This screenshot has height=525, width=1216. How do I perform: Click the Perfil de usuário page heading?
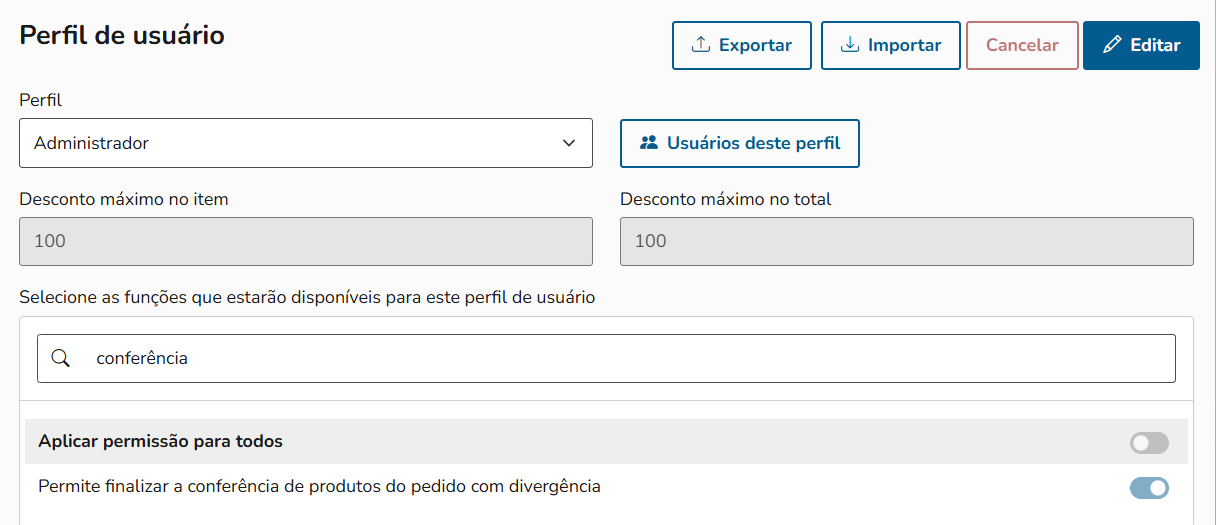click(x=122, y=36)
